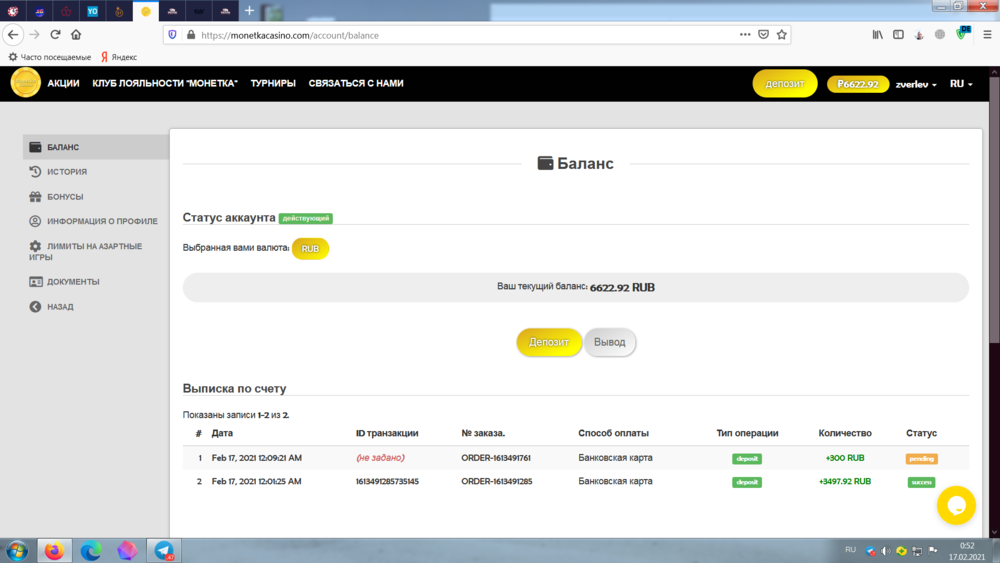Click transaction ID 1613491285735145
Screen dimensions: 1000x563
pos(387,481)
